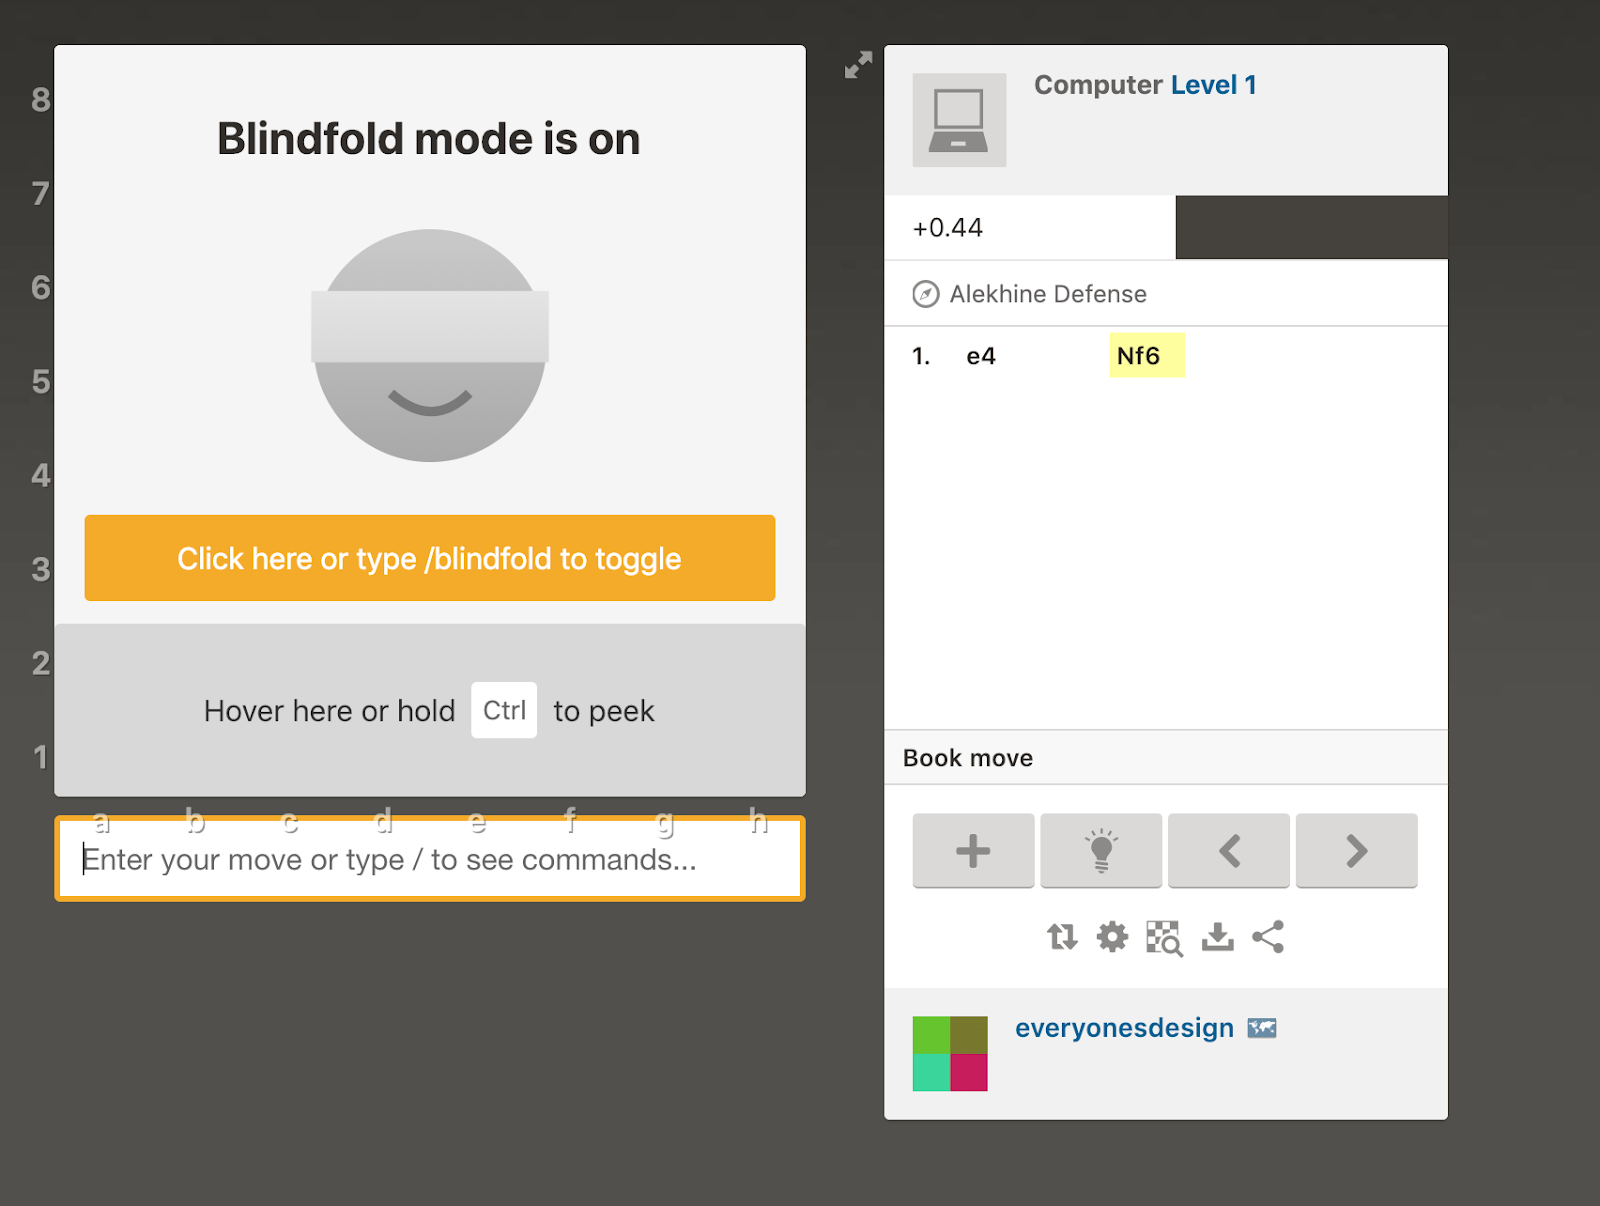
Task: Click the flag icon next to everyonesdesign
Action: pos(1262,1028)
